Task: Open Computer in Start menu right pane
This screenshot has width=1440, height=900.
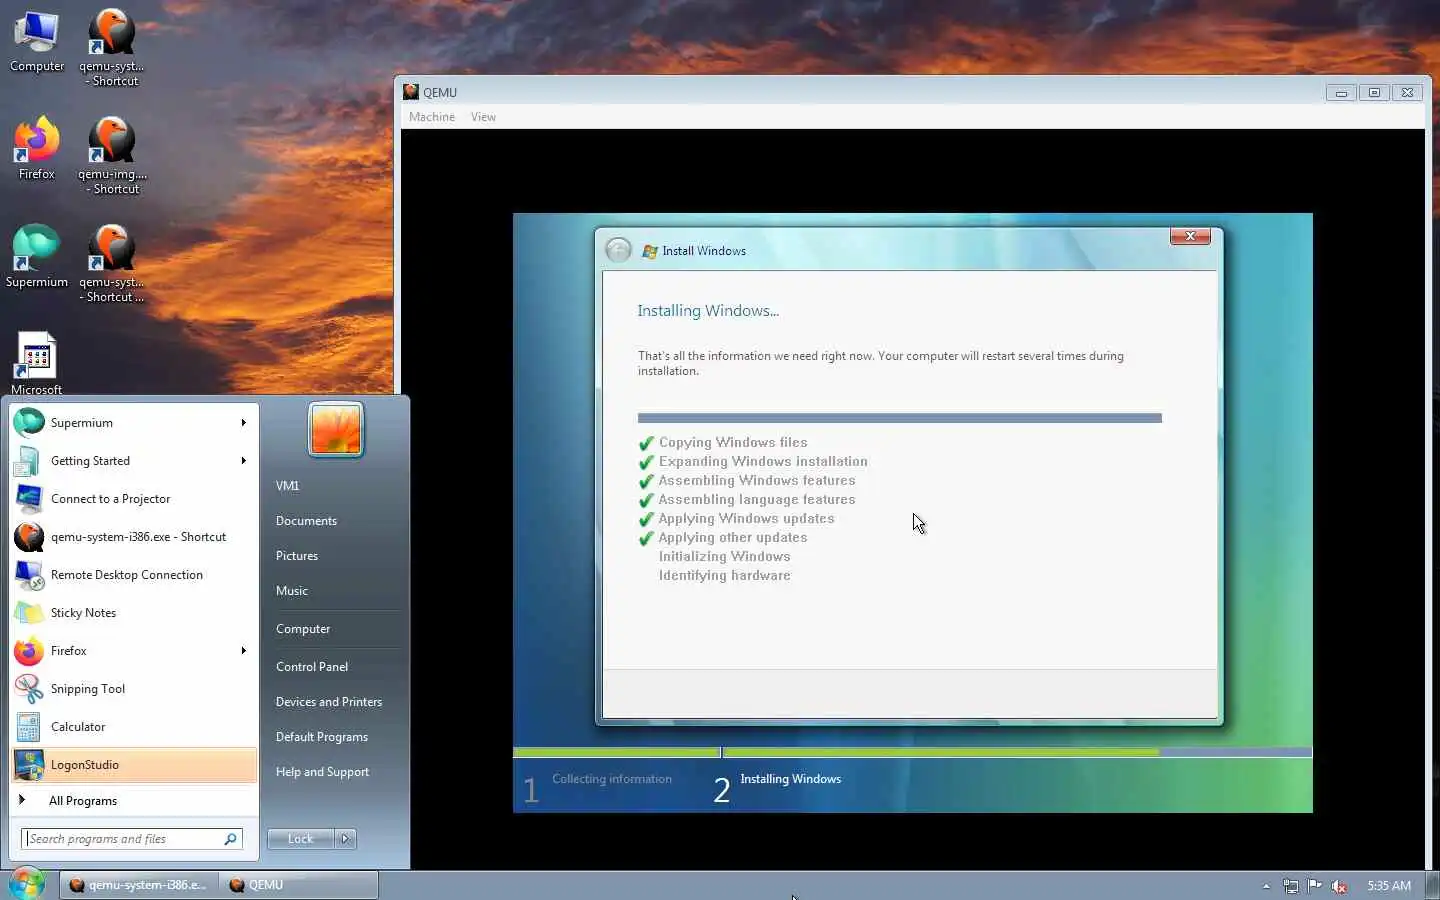Action: 303,629
